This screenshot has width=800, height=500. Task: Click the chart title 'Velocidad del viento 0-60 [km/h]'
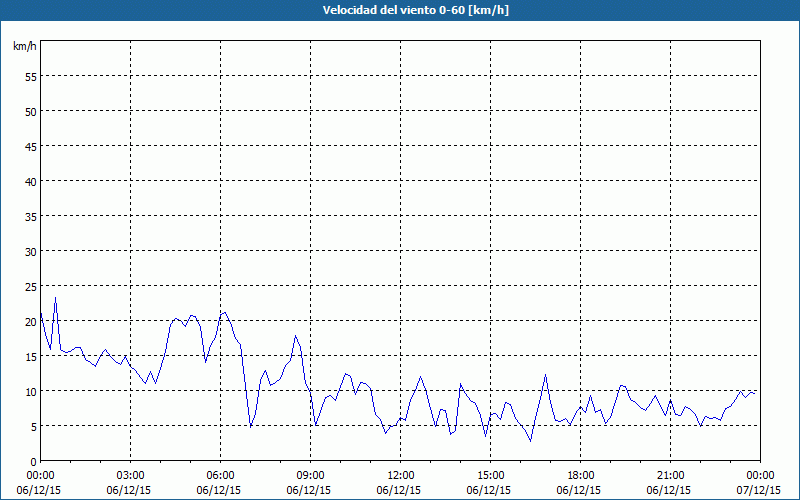400,10
